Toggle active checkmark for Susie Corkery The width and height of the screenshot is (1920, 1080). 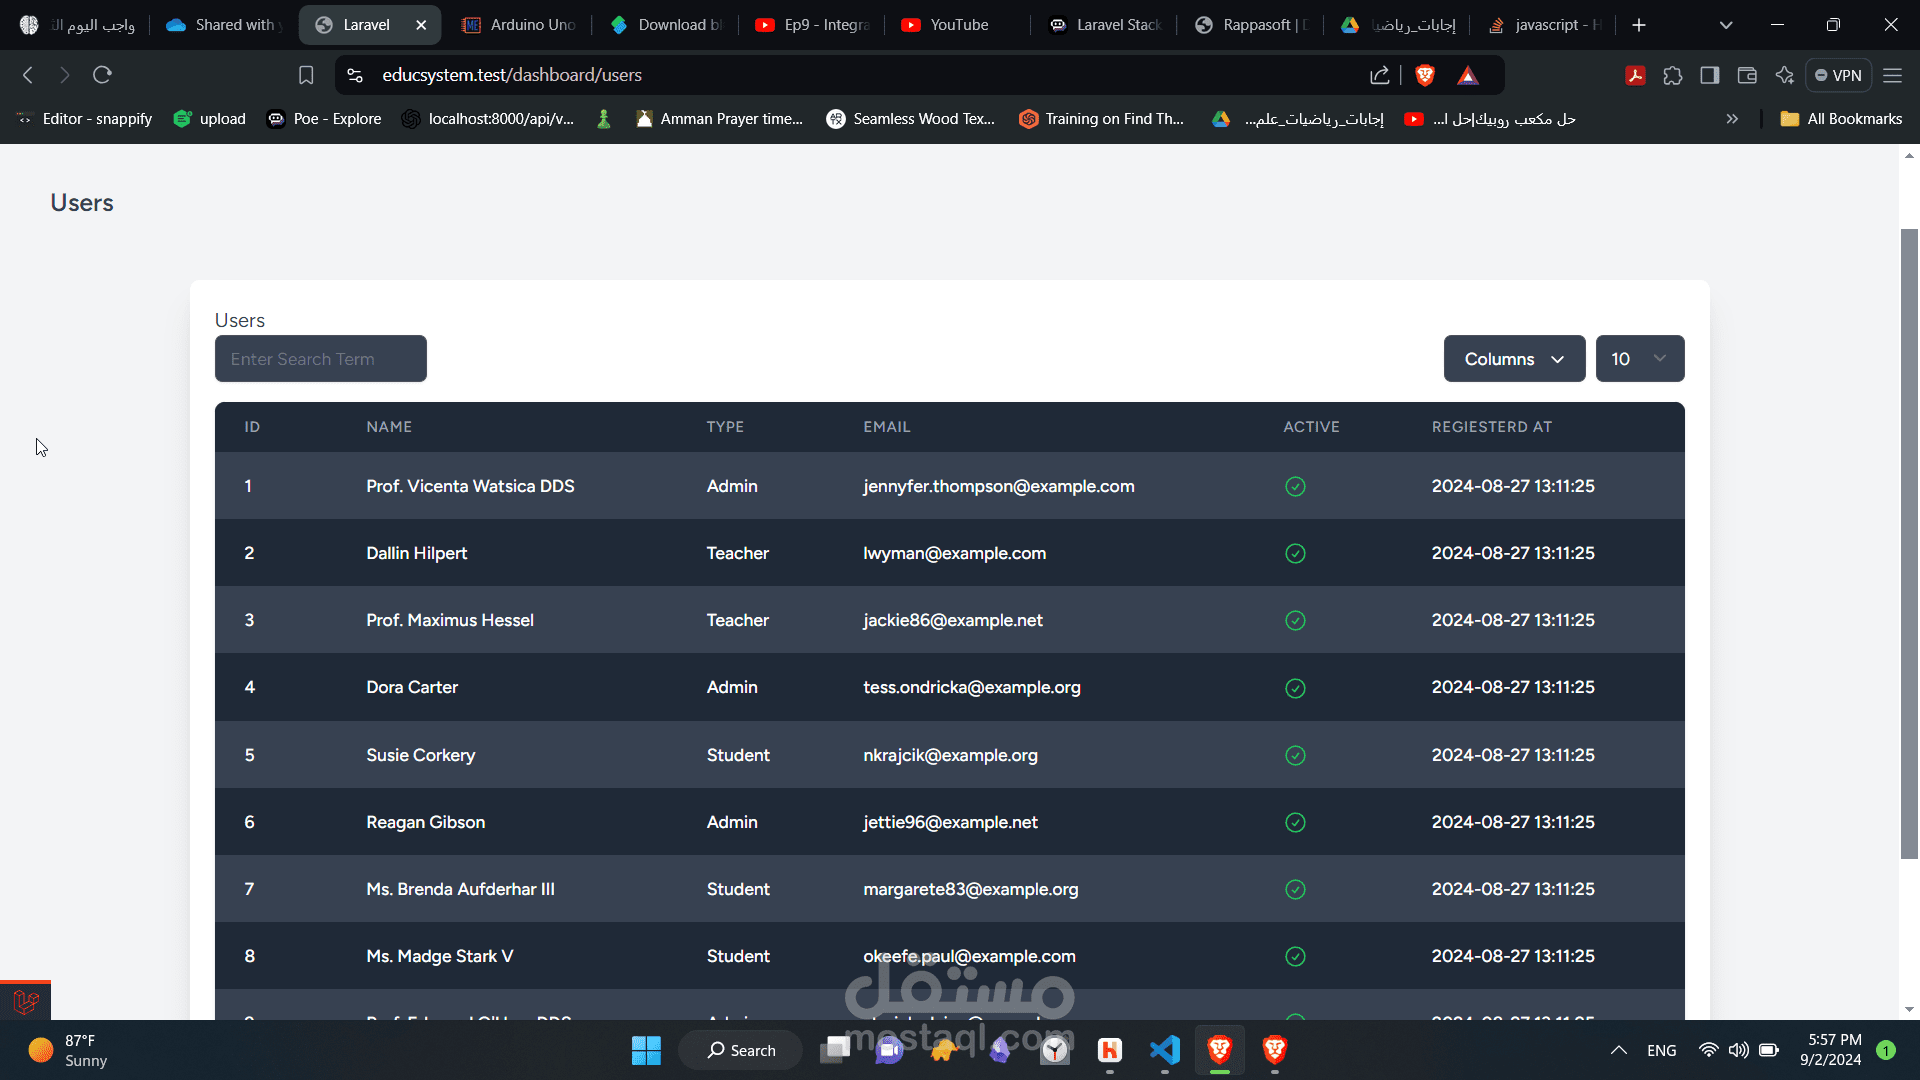tap(1295, 756)
